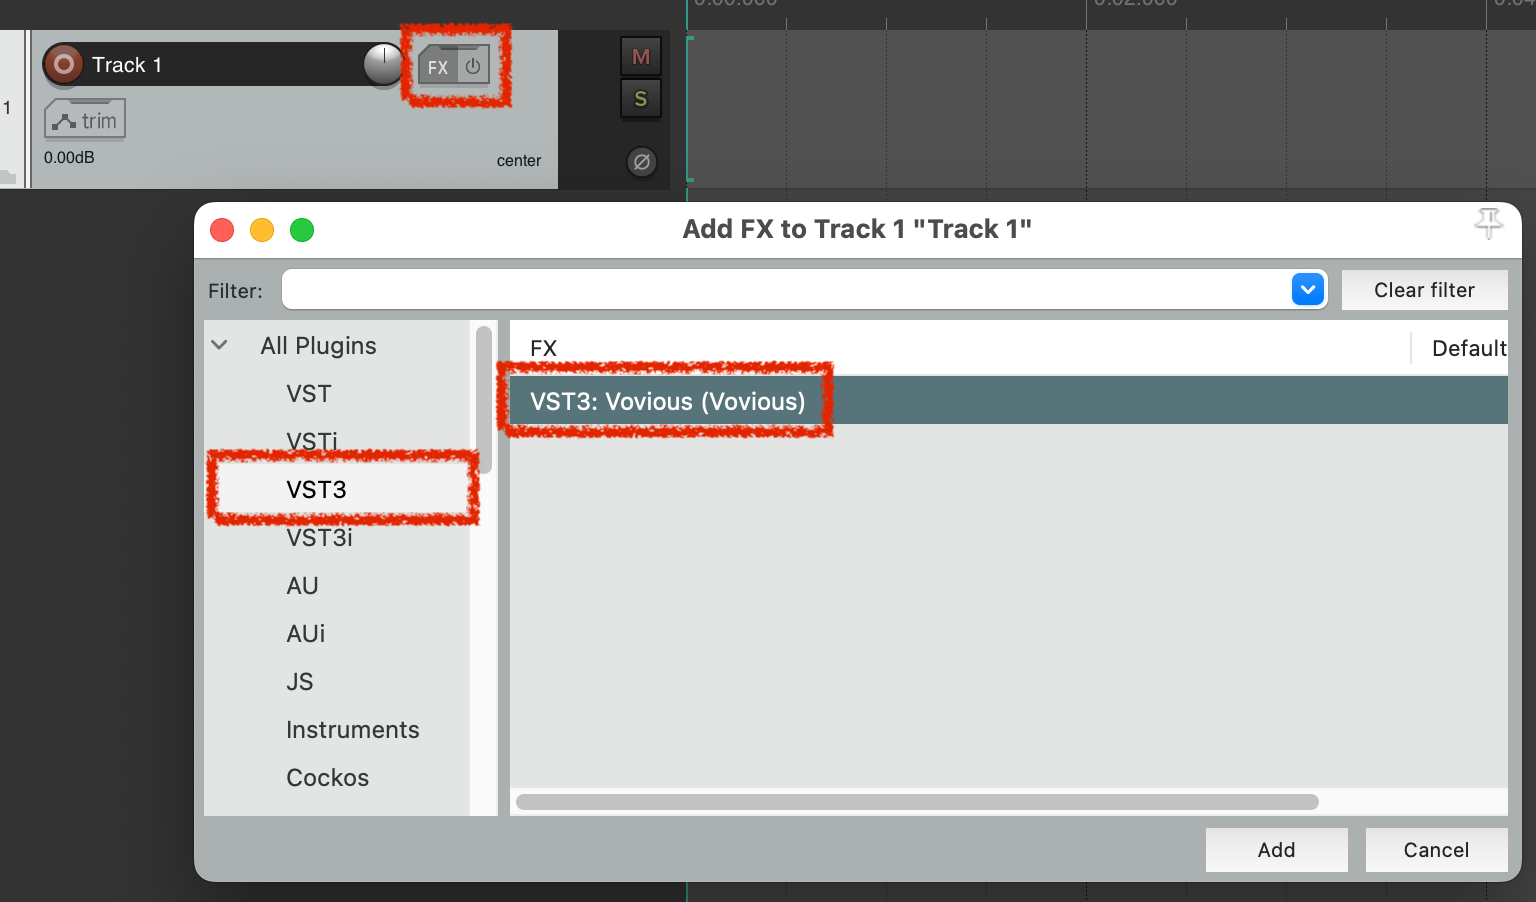Click into the Filter text field

787,290
